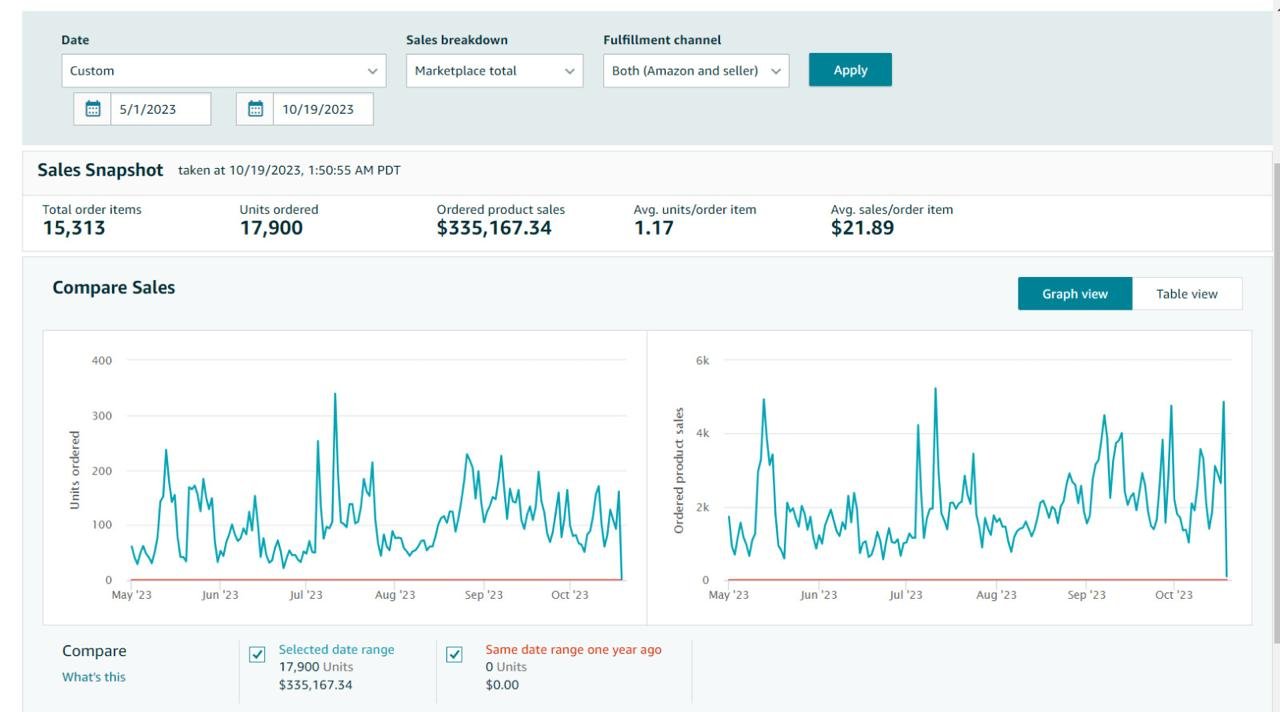The width and height of the screenshot is (1280, 712).
Task: Open the Fulfillment channel dropdown
Action: [696, 71]
